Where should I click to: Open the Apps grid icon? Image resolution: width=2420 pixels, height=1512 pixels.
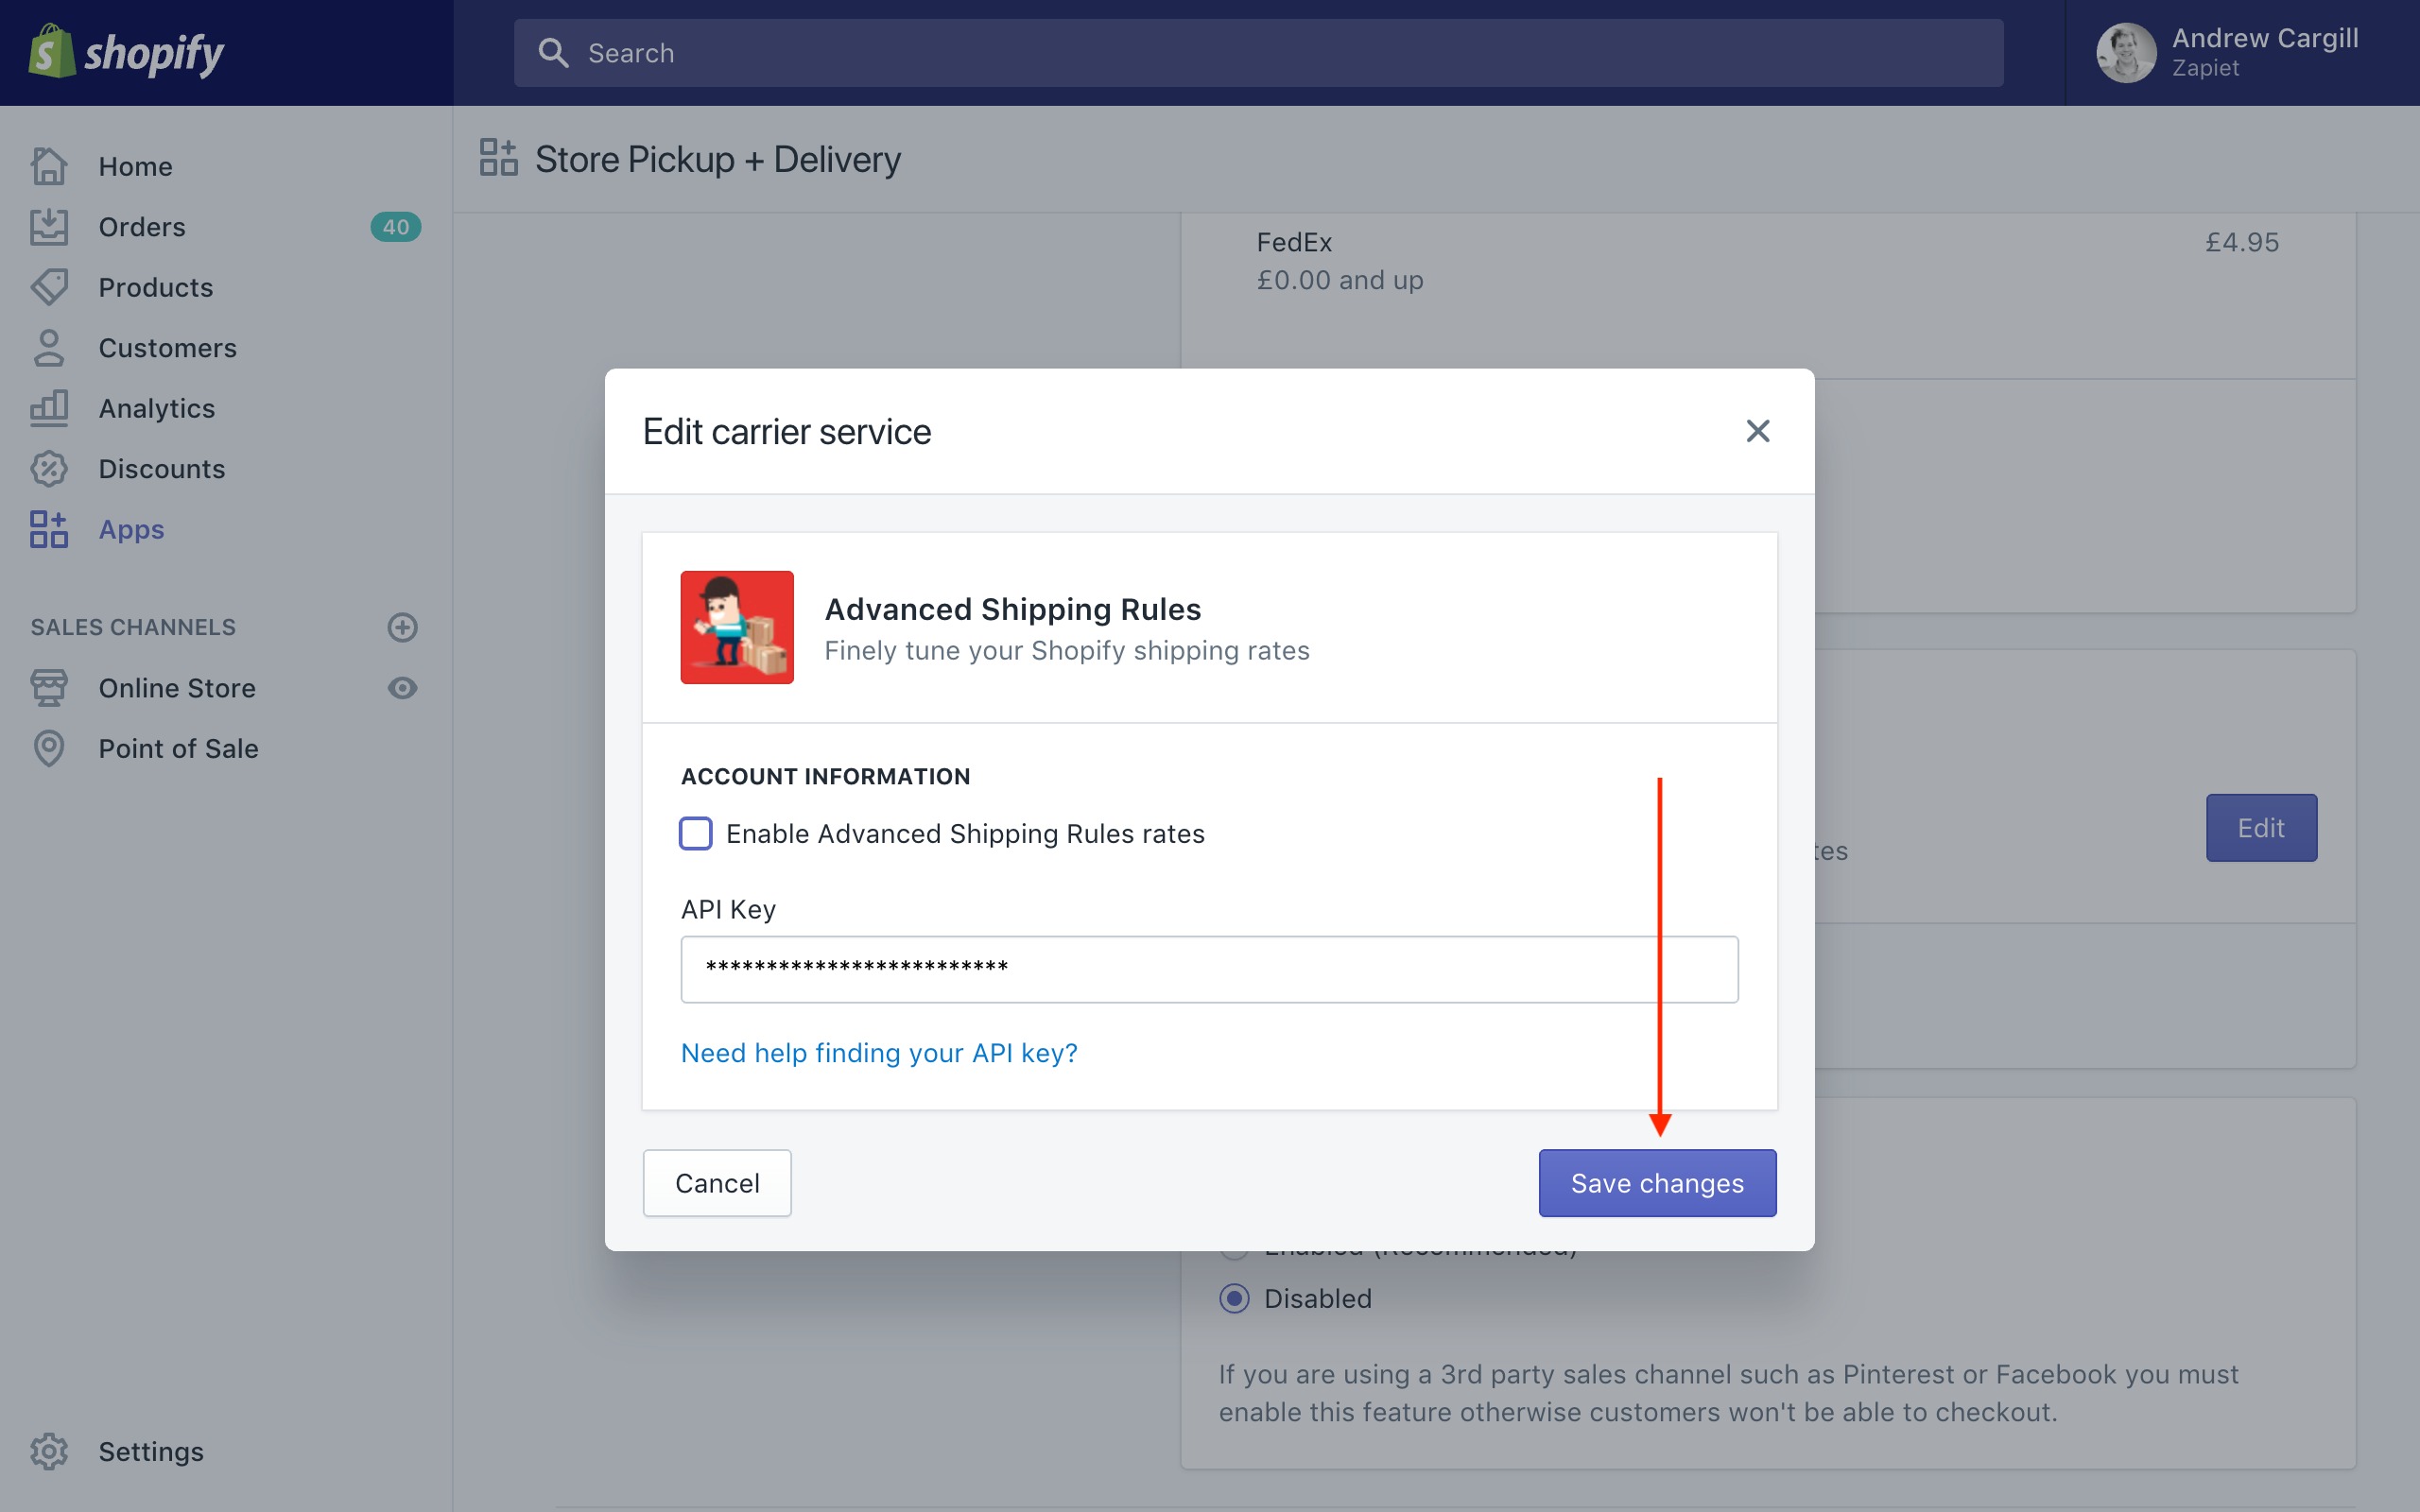[x=48, y=529]
